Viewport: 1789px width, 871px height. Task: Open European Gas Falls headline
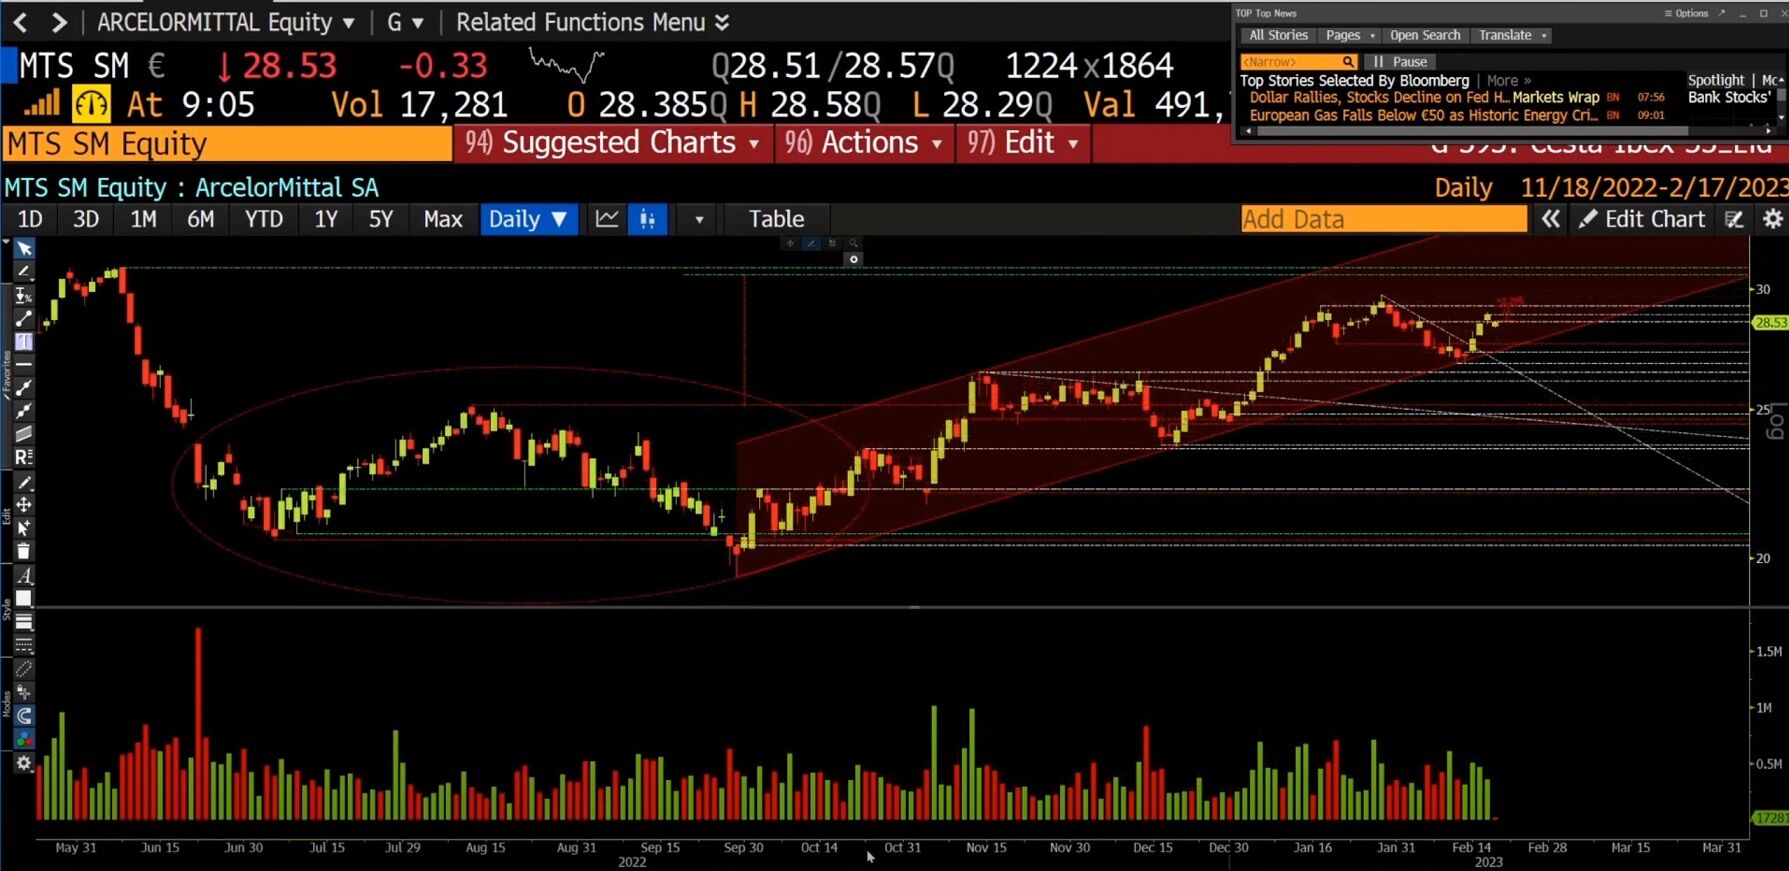[x=1423, y=116]
